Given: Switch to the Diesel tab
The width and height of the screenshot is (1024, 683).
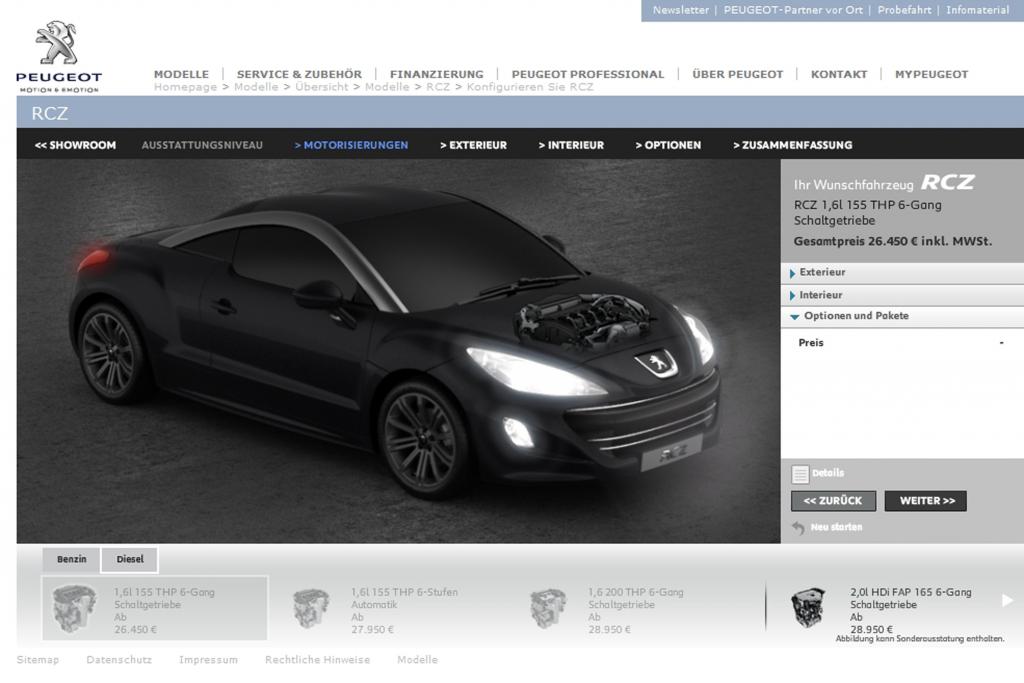Looking at the screenshot, I should tap(129, 560).
